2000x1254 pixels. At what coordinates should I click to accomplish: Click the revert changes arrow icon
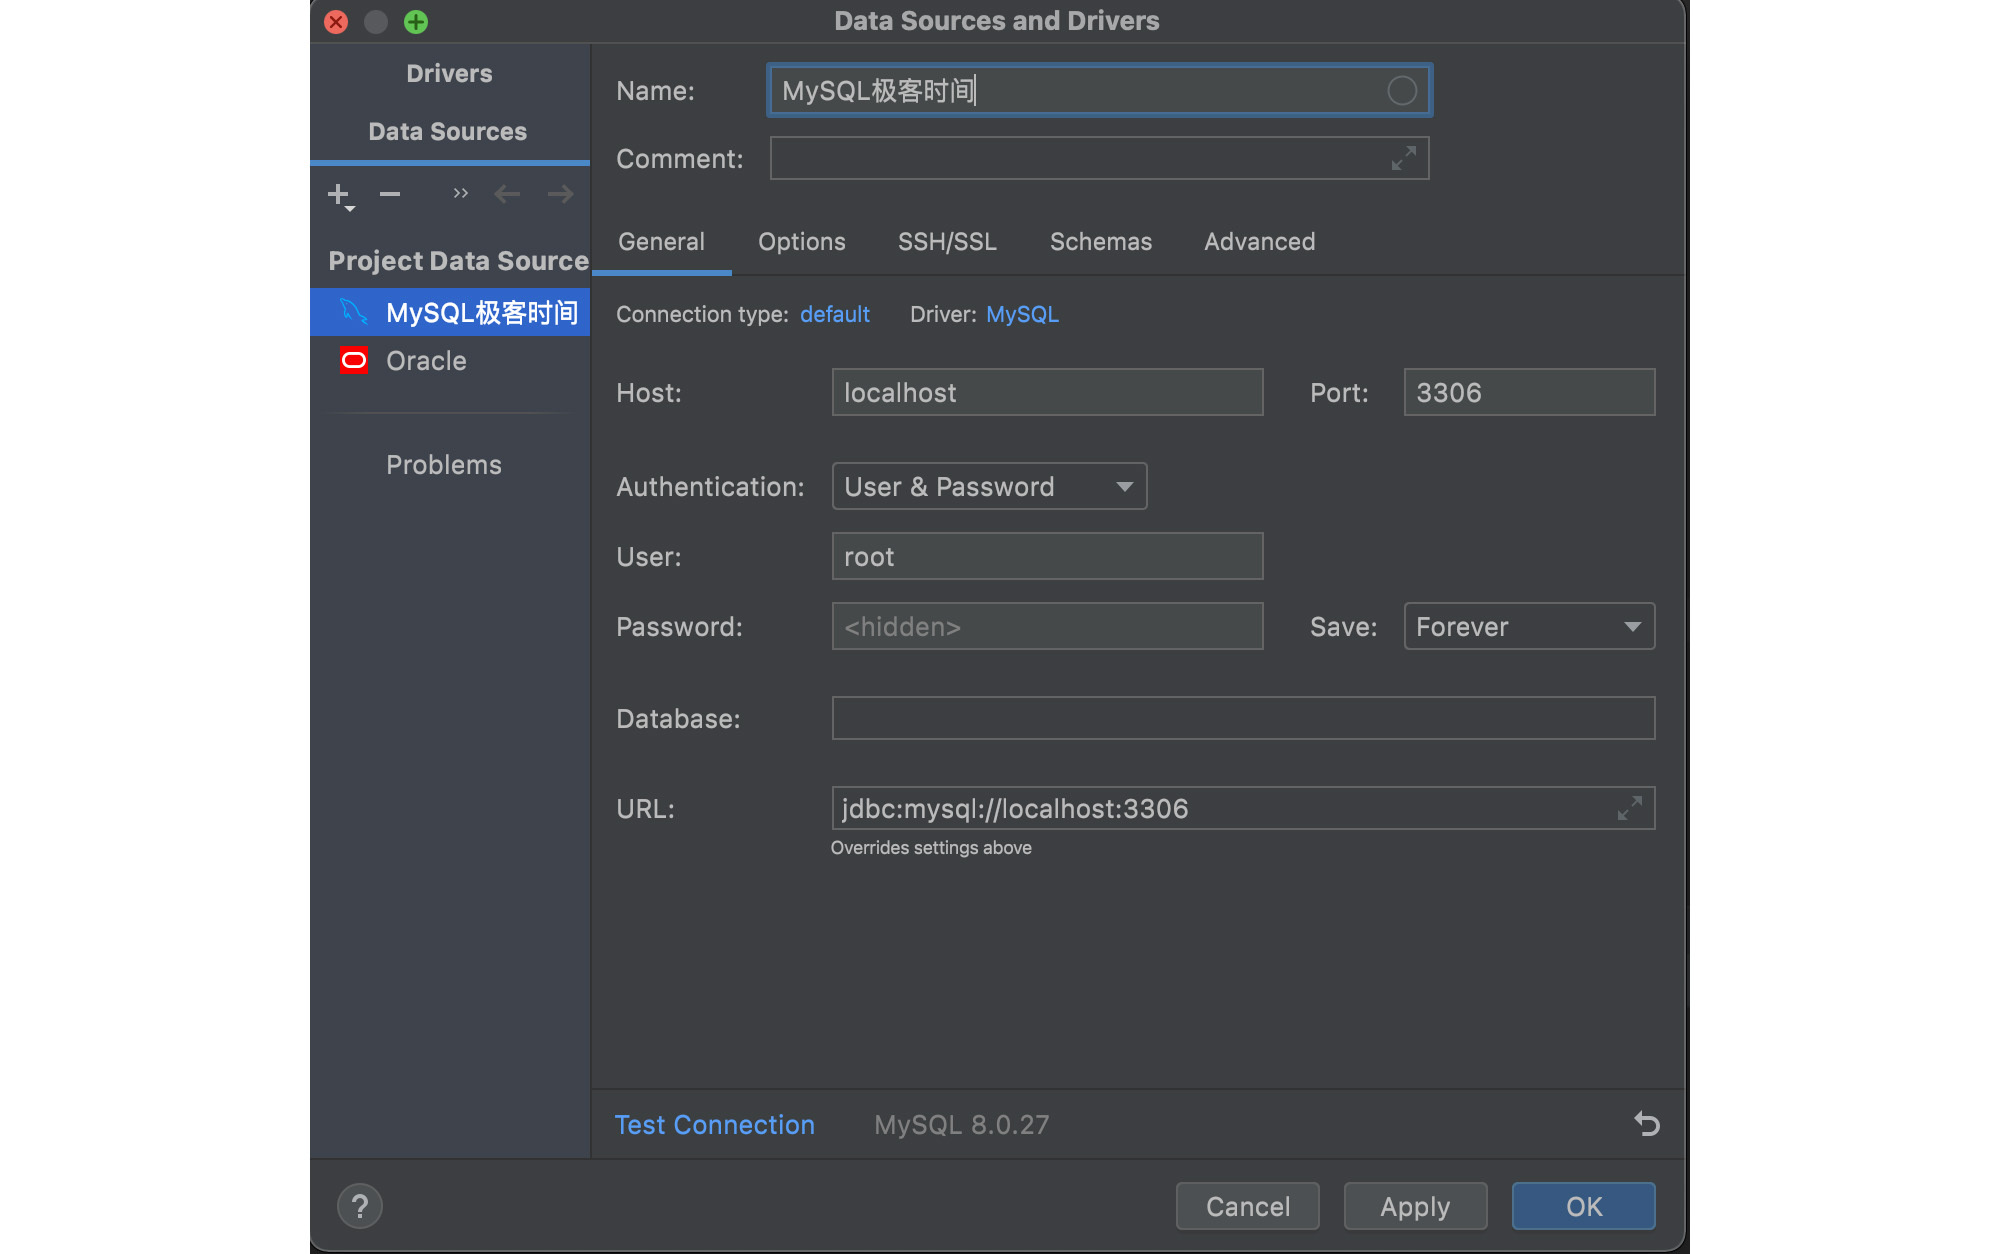1646,1124
